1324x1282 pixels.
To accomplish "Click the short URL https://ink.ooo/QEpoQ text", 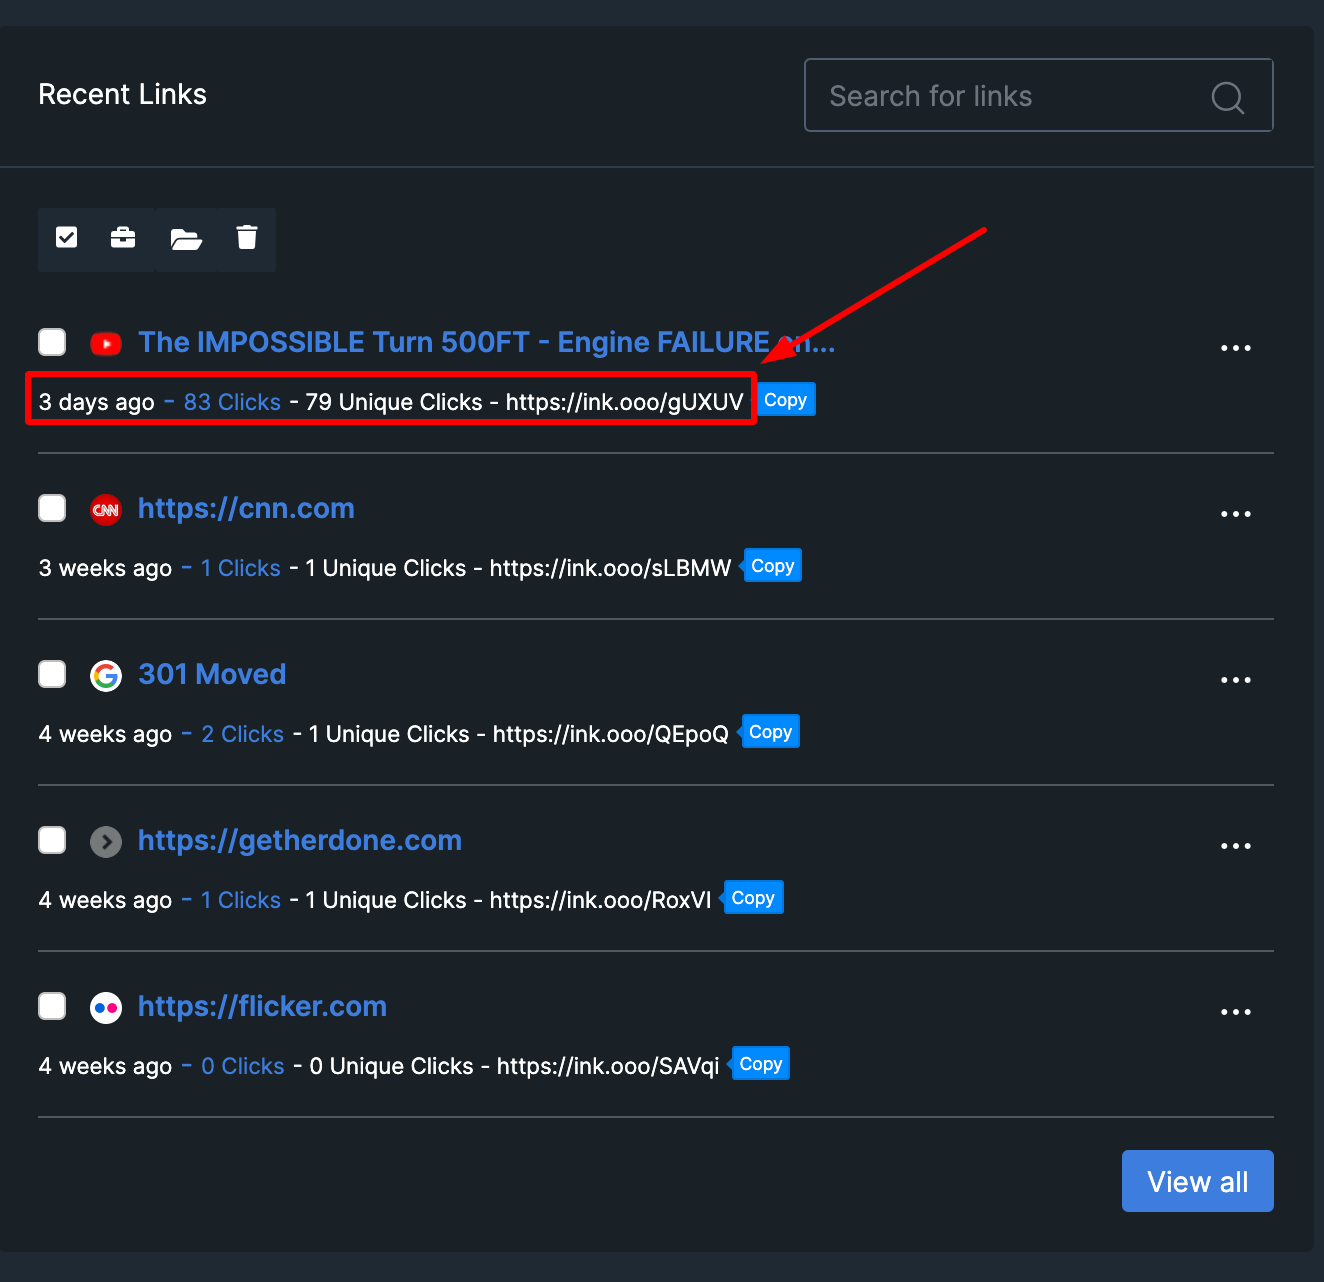I will tap(610, 734).
